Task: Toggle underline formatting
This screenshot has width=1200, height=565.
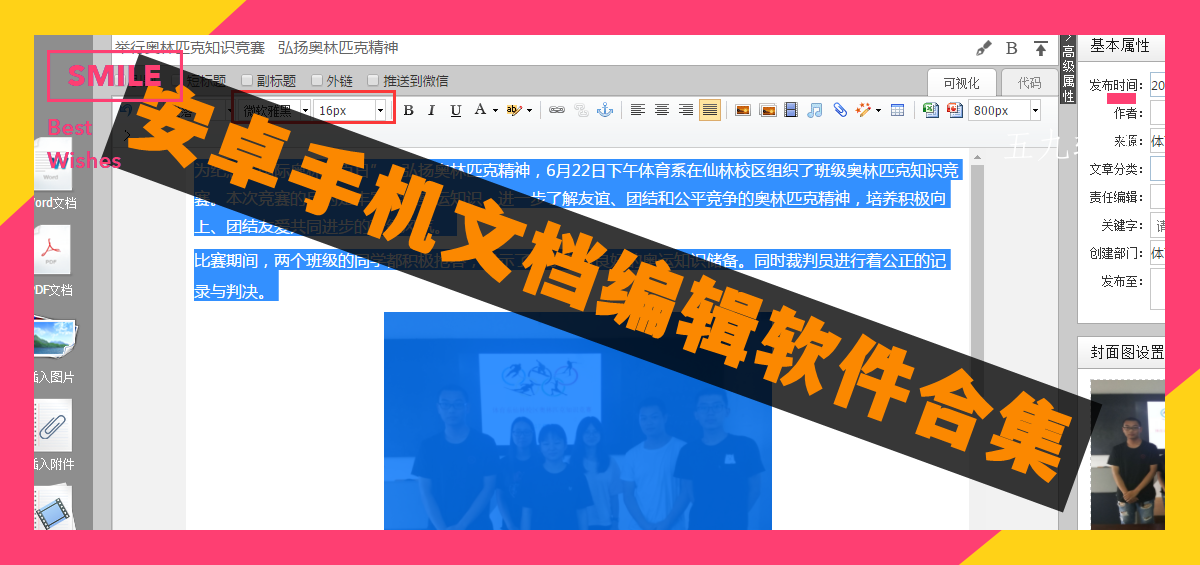Action: coord(456,110)
